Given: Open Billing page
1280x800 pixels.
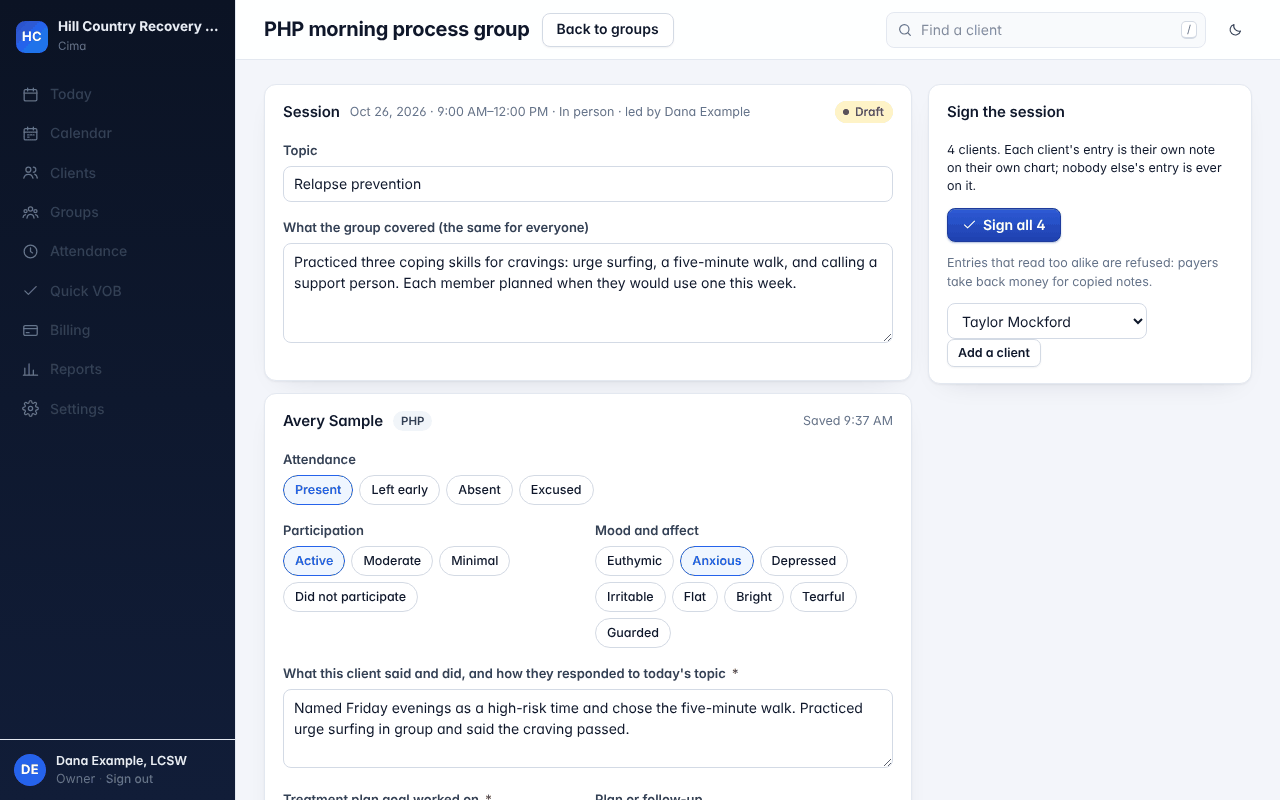Looking at the screenshot, I should pyautogui.click(x=117, y=330).
